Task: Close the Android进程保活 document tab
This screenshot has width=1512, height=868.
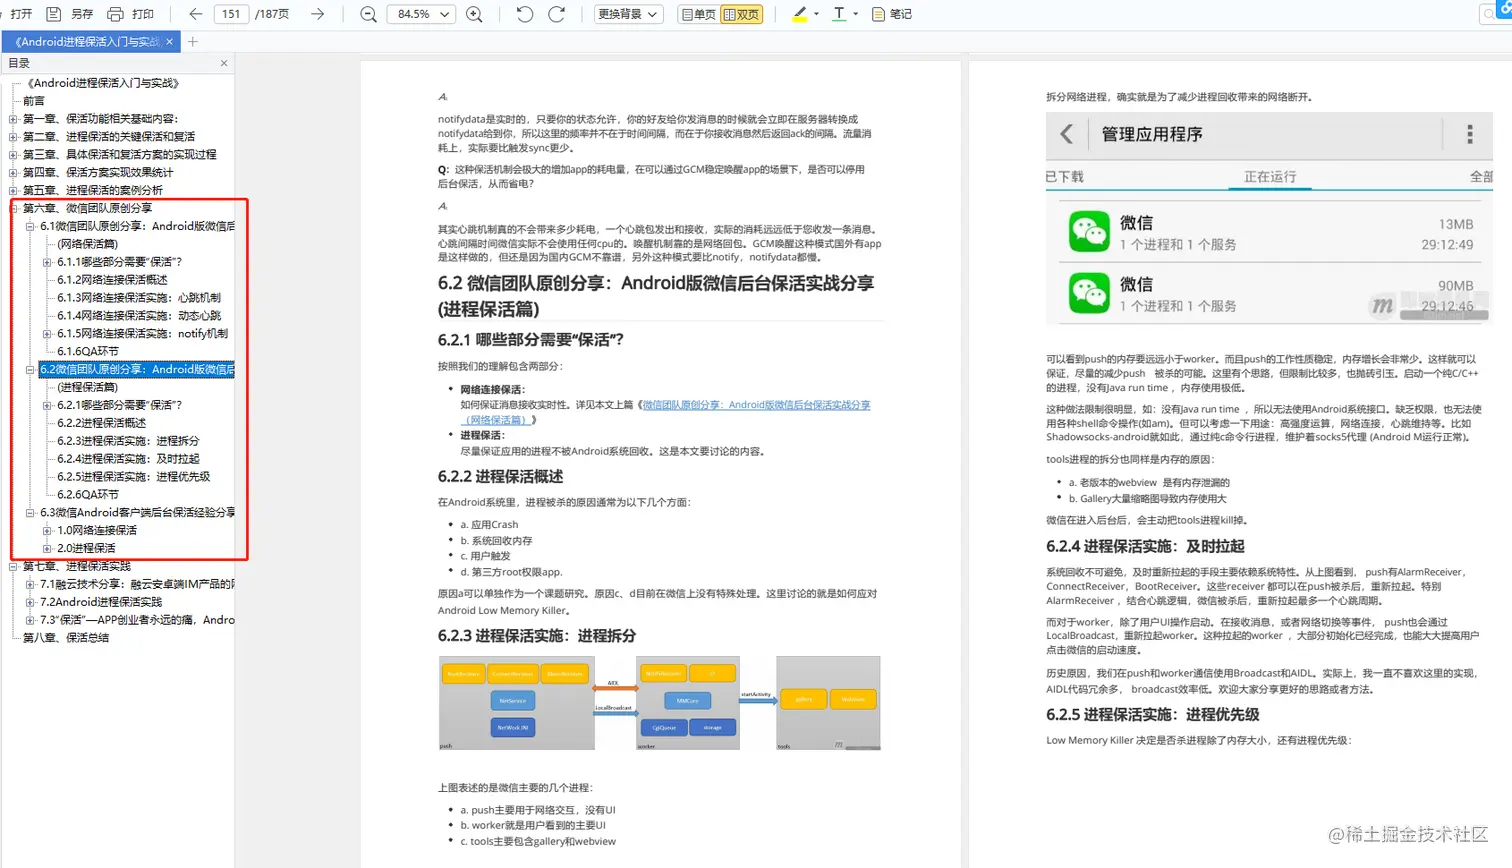Action: pyautogui.click(x=170, y=41)
